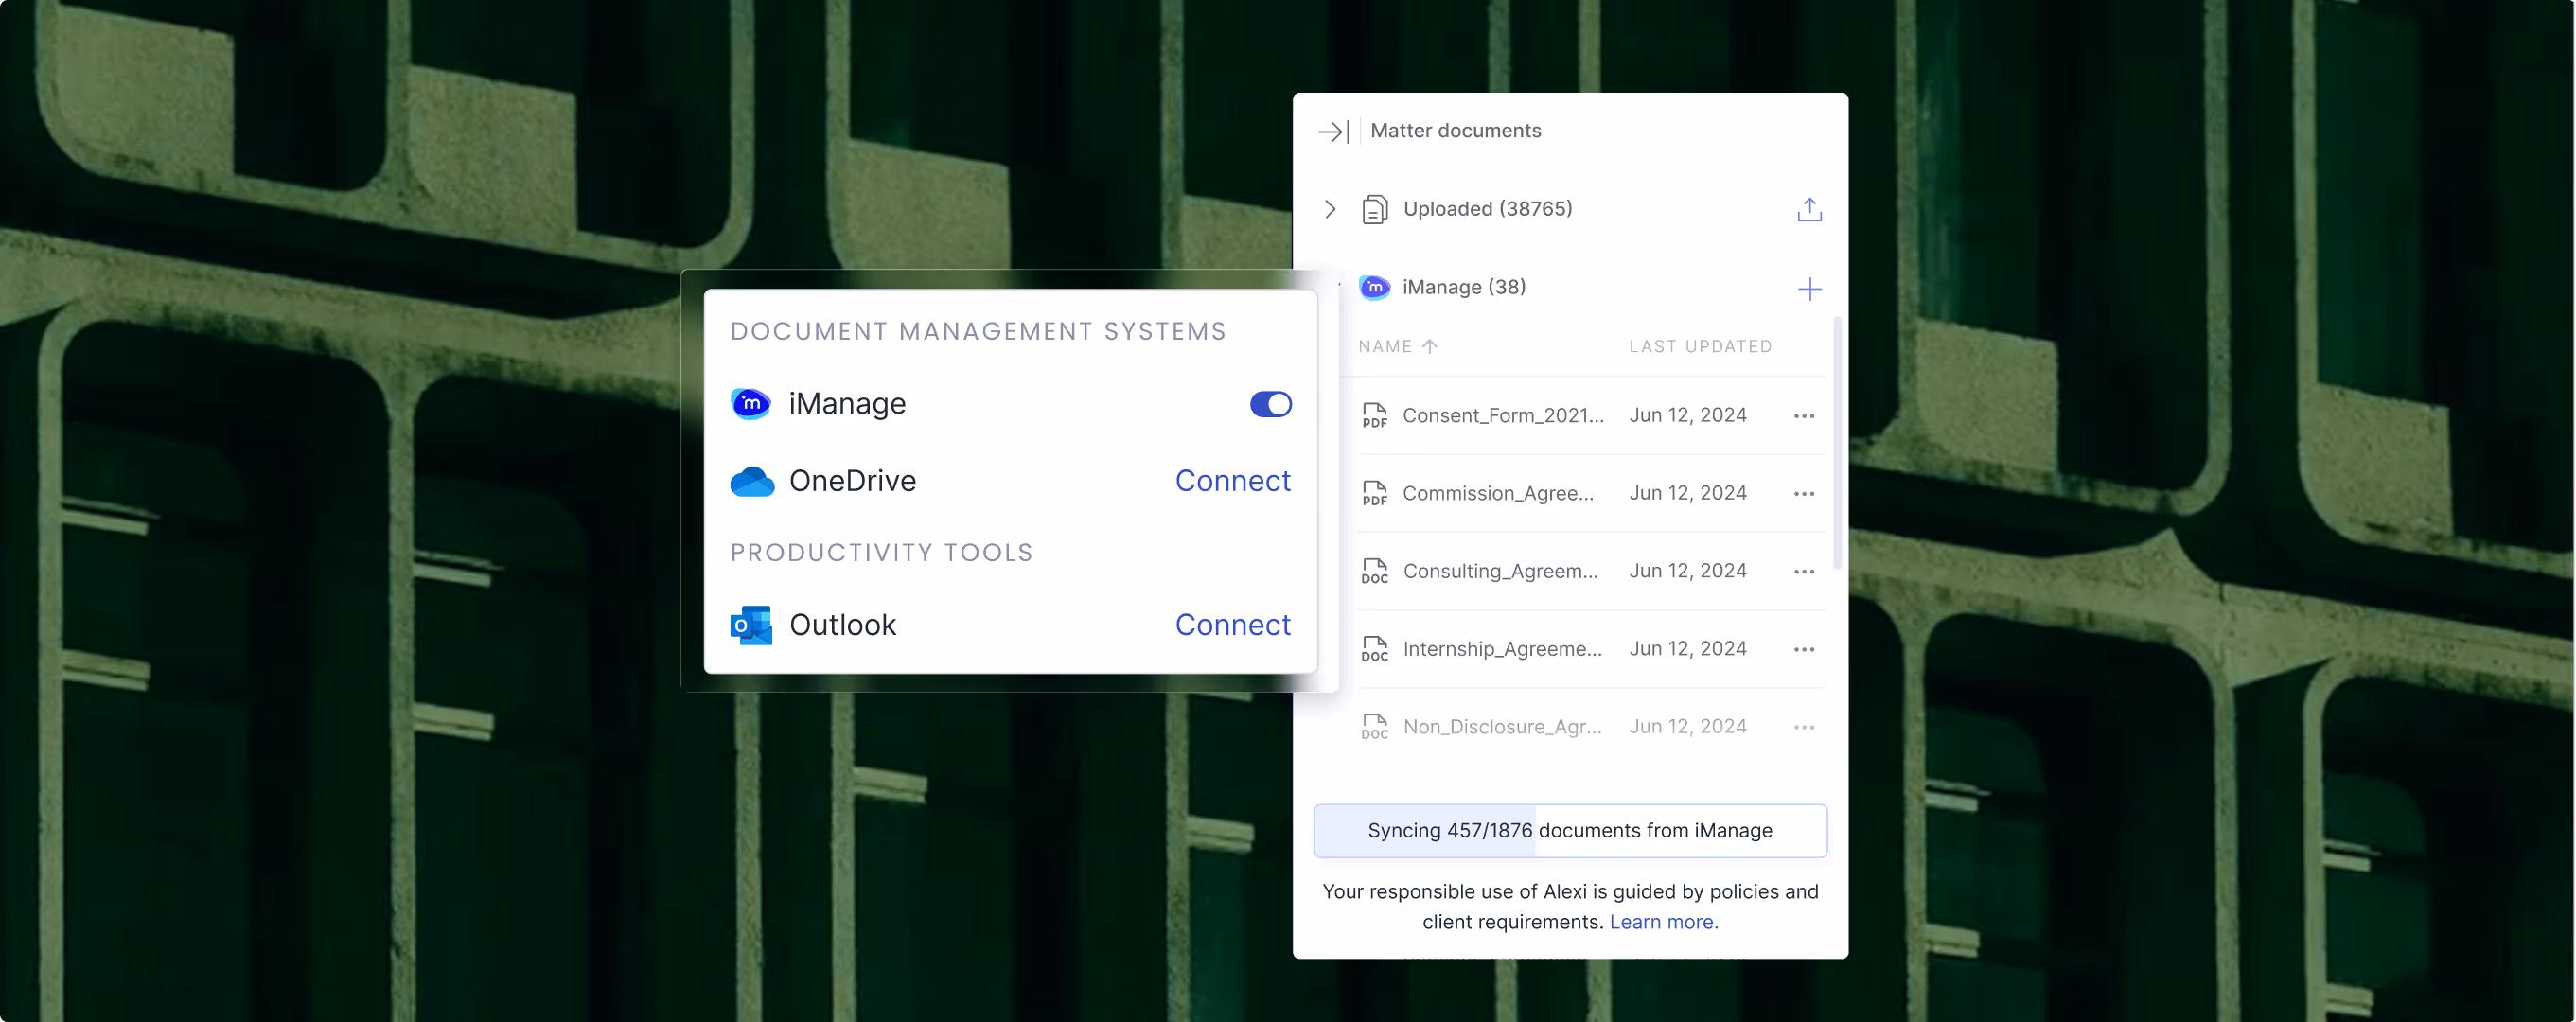Click the document icon next to Uploaded

tap(1376, 208)
